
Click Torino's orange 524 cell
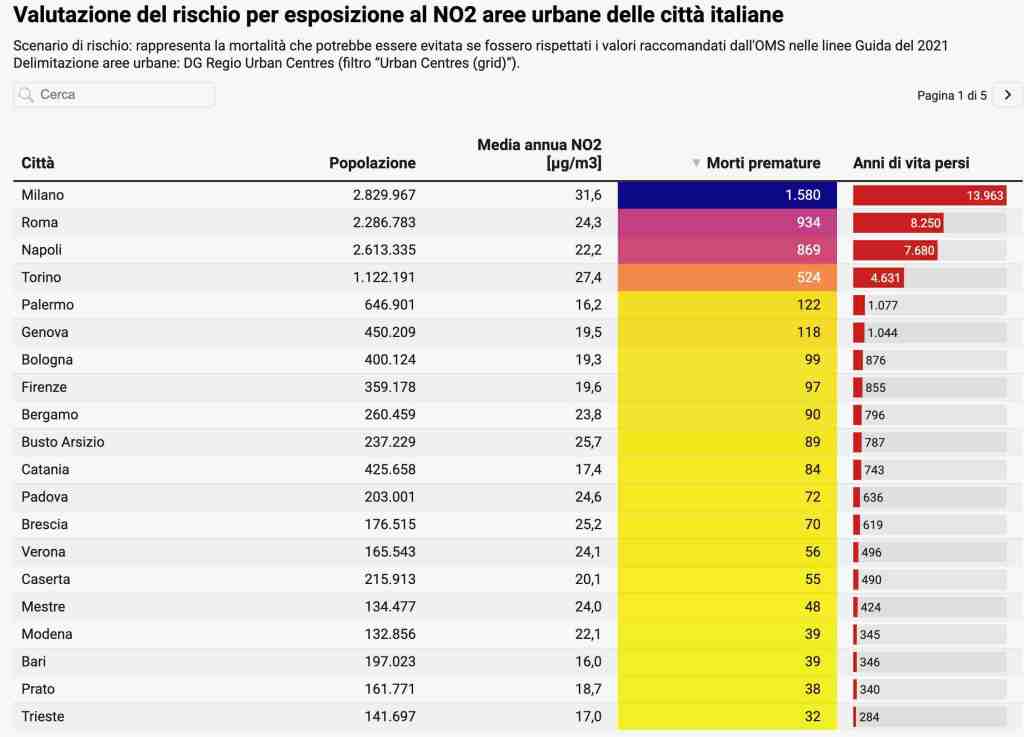point(727,277)
